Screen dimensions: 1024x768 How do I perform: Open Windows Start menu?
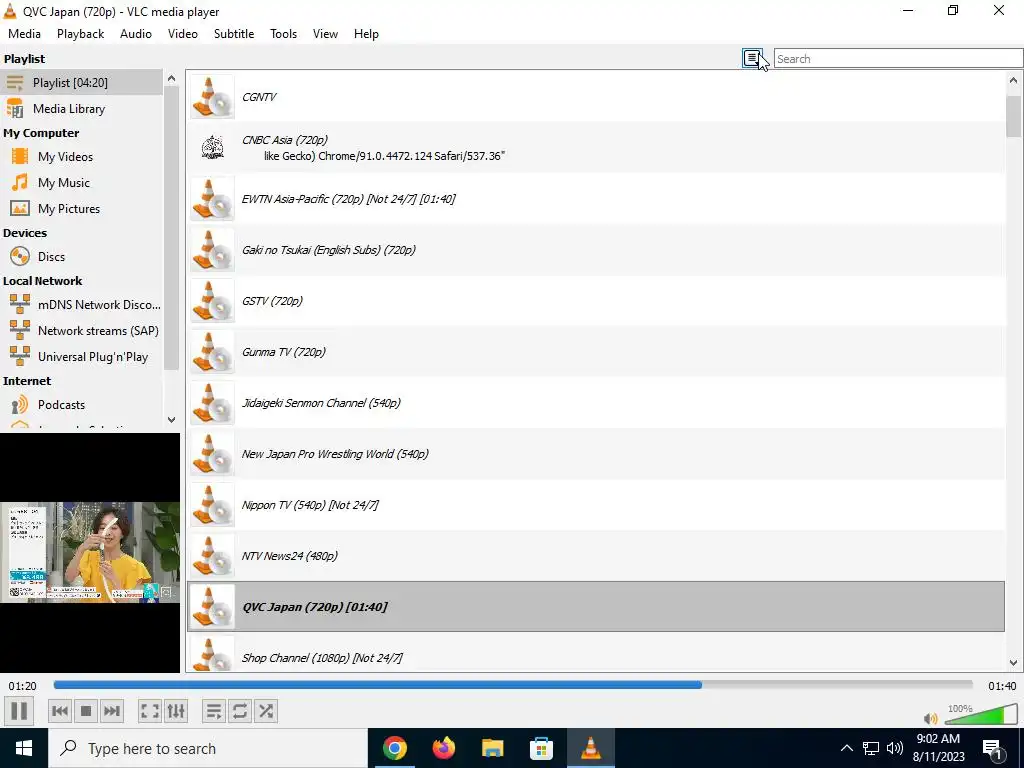pos(24,748)
